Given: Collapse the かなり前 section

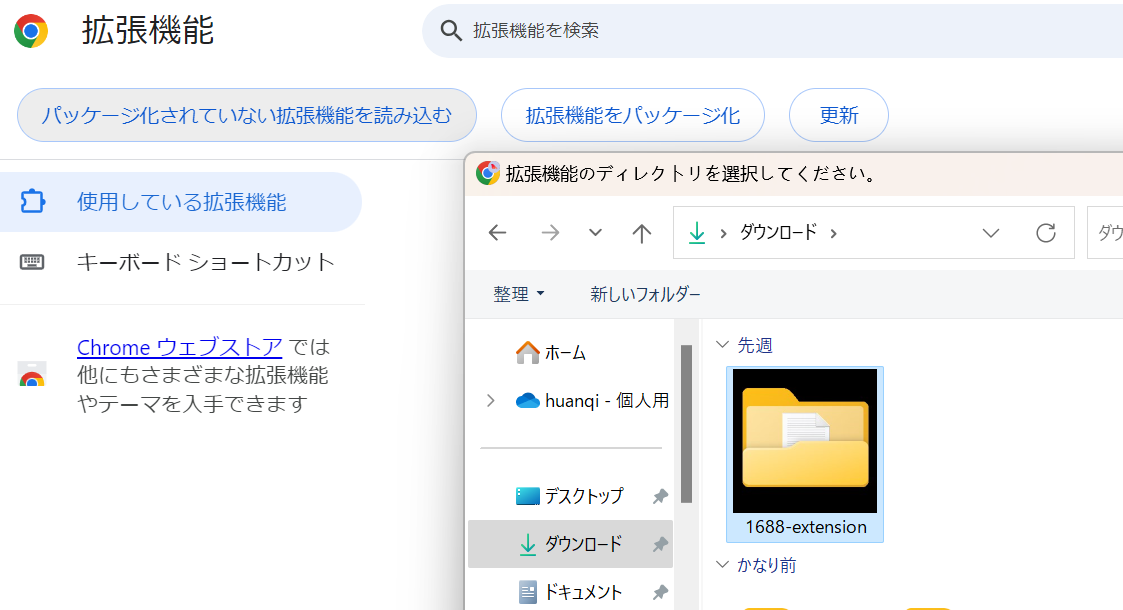Looking at the screenshot, I should (x=723, y=564).
